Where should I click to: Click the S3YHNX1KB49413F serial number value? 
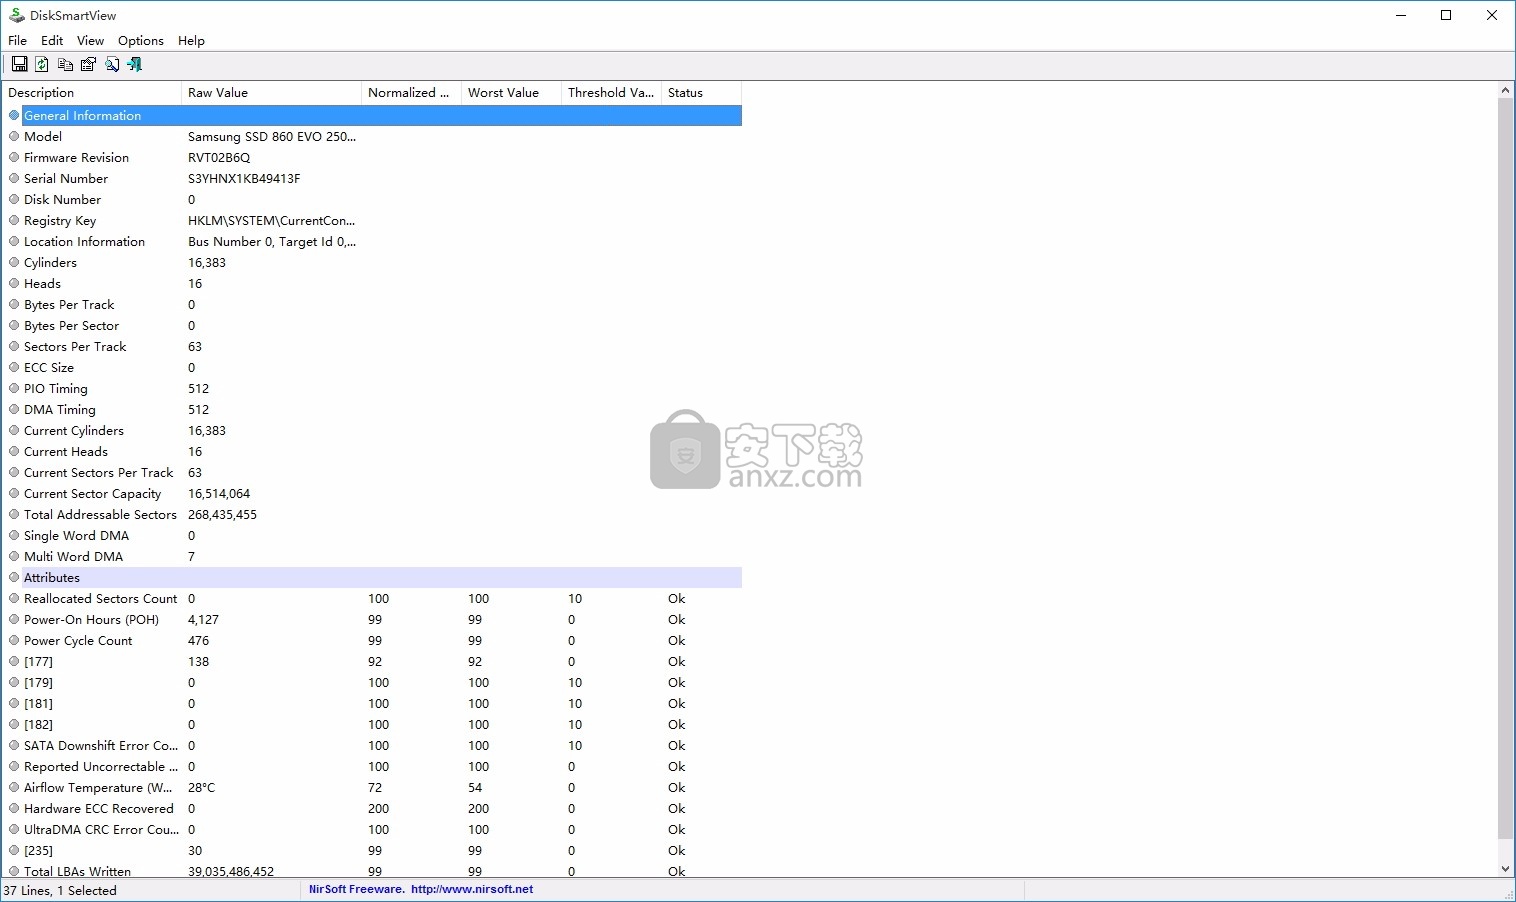pyautogui.click(x=244, y=178)
